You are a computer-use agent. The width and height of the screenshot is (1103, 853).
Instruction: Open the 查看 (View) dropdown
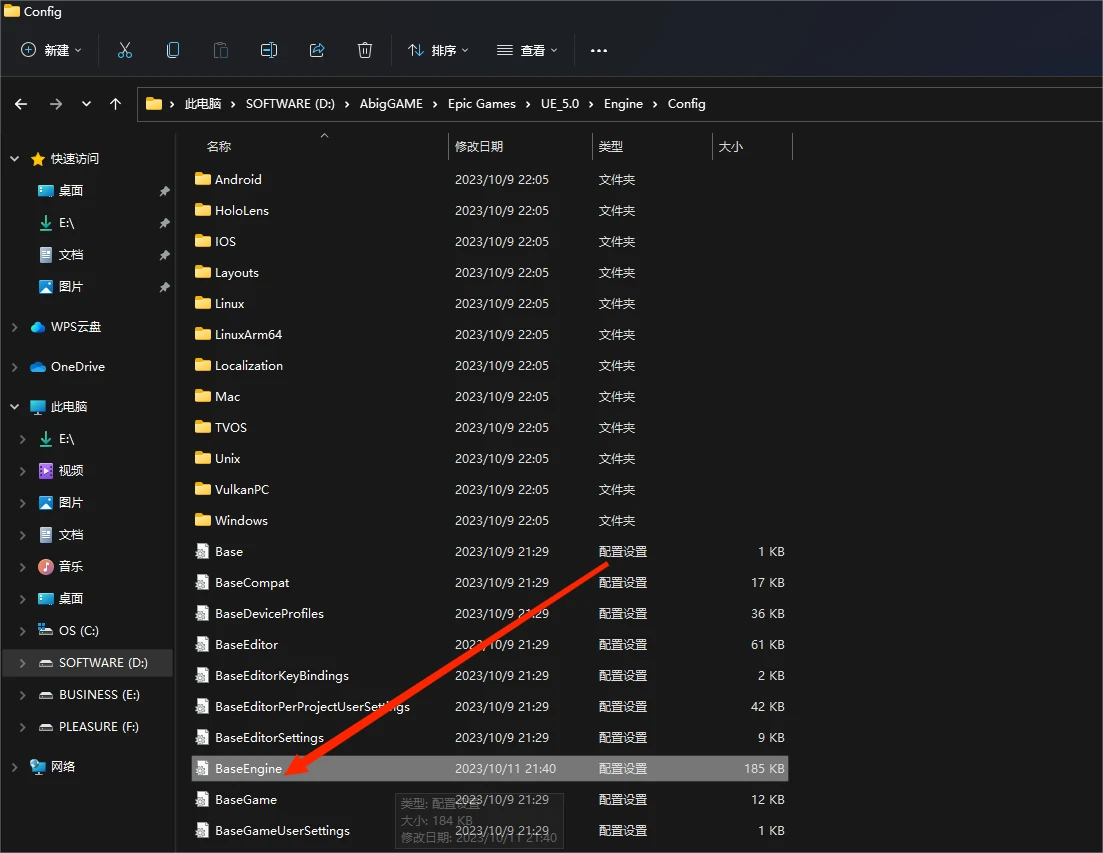click(527, 50)
